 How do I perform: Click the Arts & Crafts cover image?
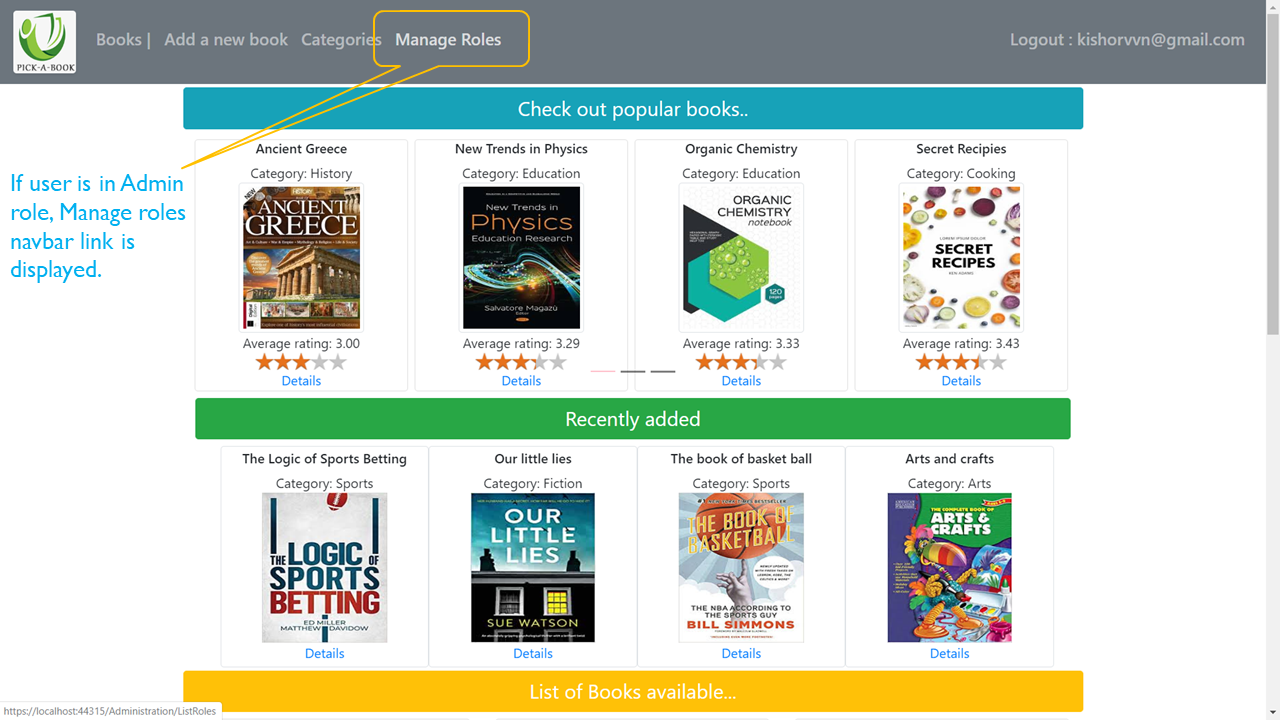pyautogui.click(x=950, y=567)
